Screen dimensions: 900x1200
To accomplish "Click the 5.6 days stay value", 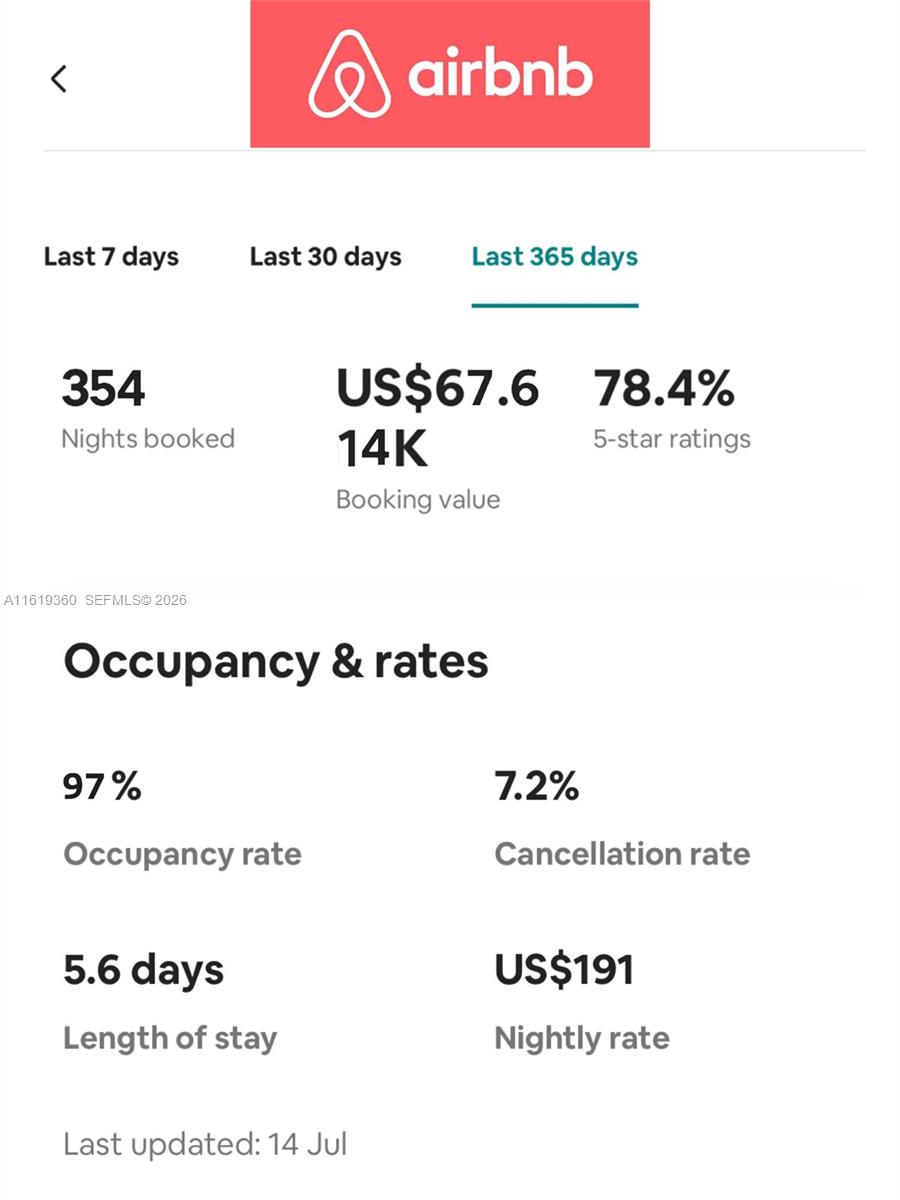I will click(x=143, y=970).
